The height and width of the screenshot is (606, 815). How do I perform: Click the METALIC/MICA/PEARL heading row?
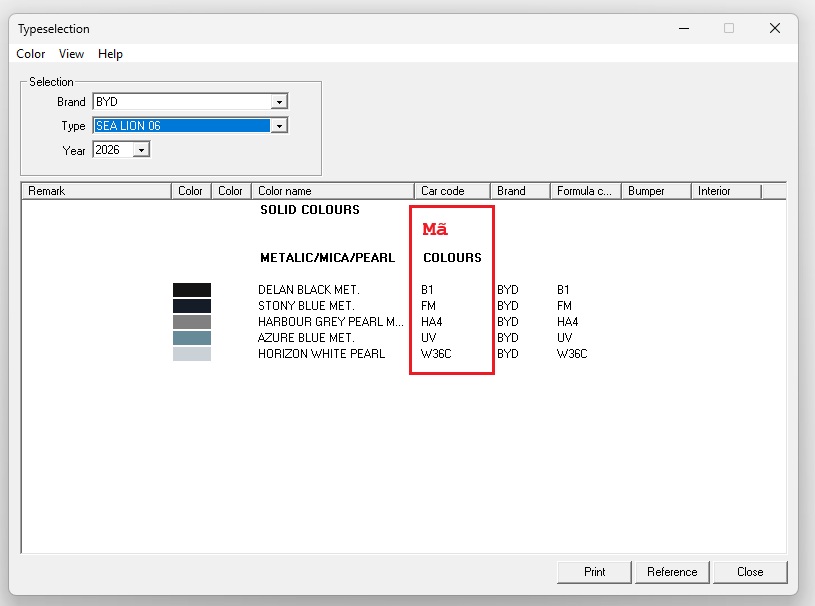327,258
